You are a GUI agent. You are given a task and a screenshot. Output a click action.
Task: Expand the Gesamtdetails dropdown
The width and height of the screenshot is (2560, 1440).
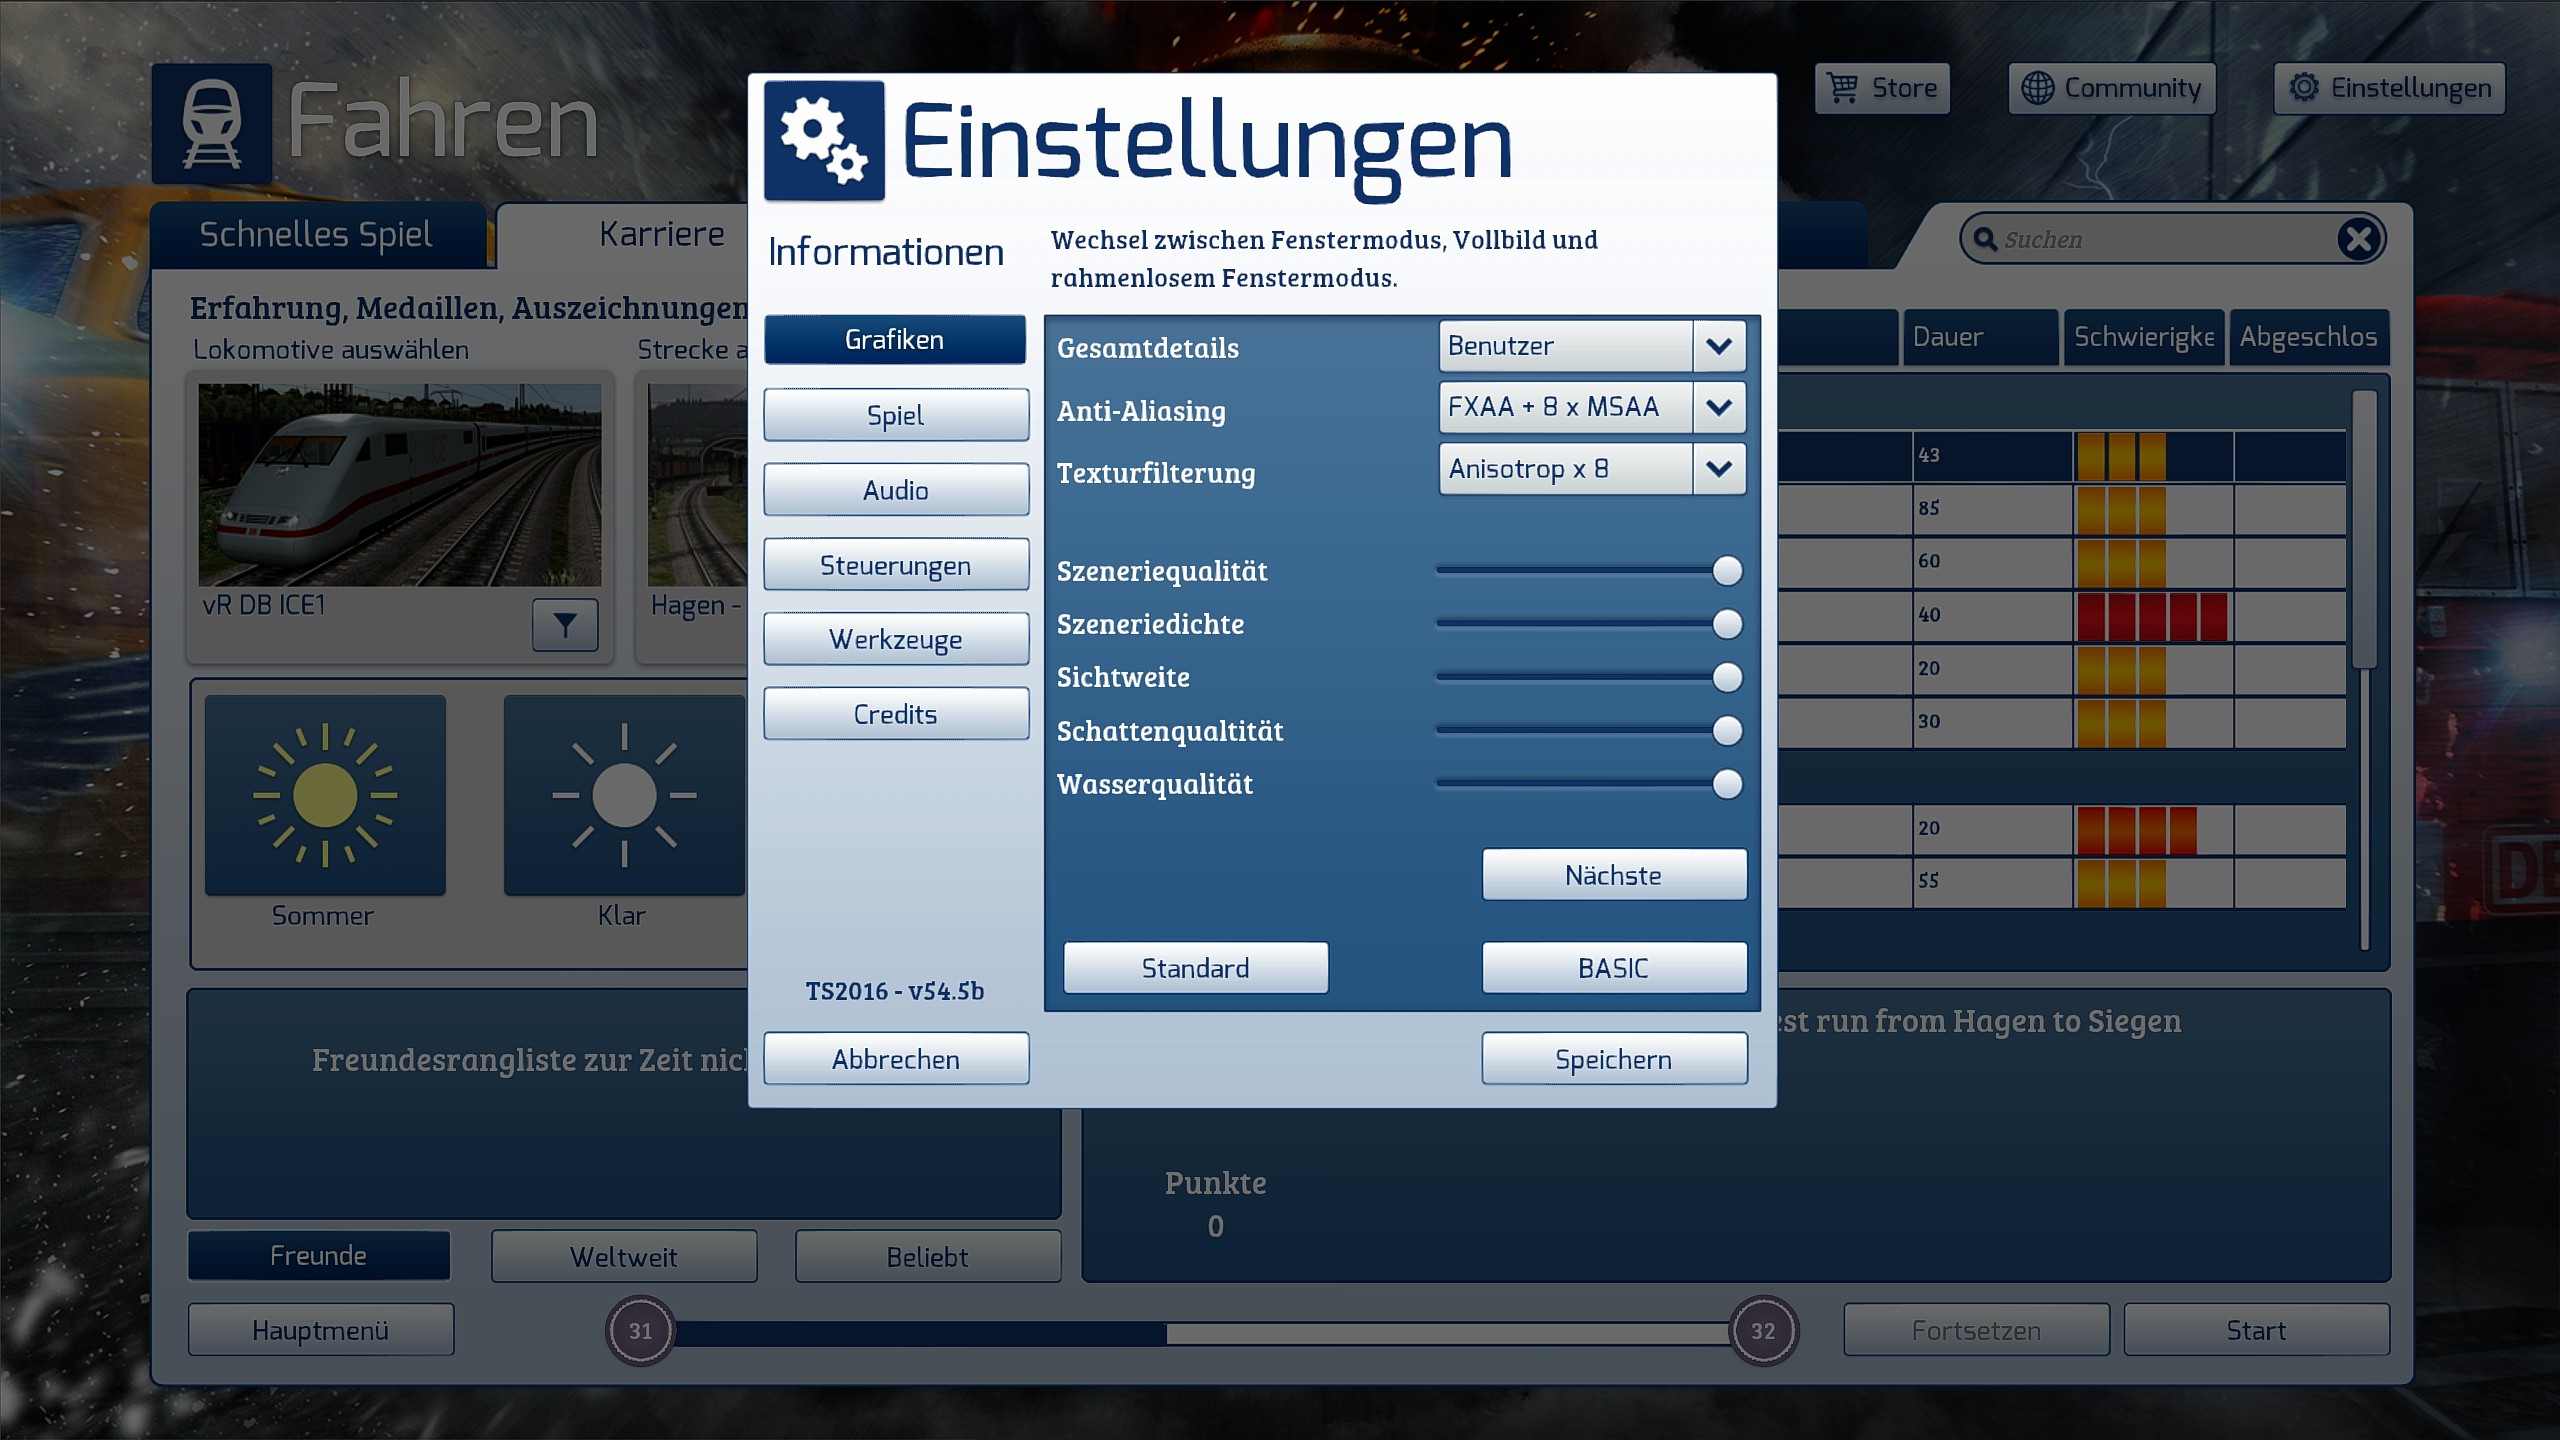pyautogui.click(x=1719, y=346)
